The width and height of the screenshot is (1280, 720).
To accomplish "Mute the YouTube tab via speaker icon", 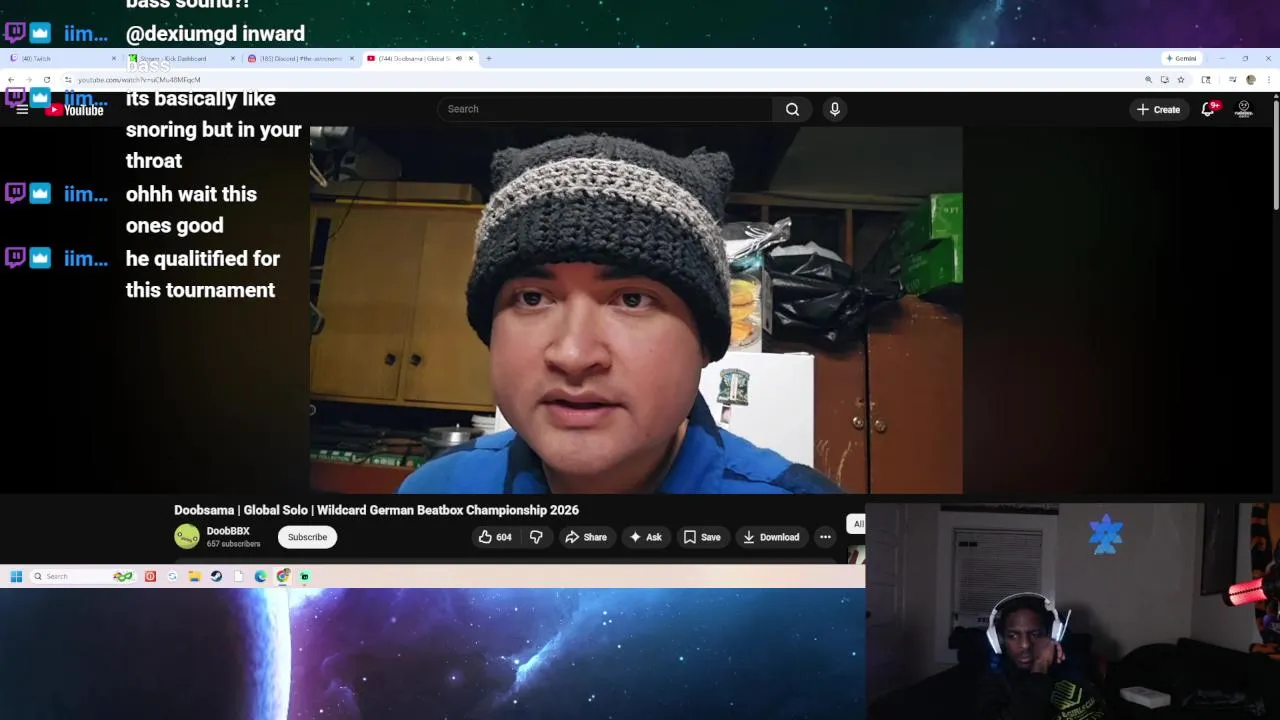I will click(x=459, y=58).
